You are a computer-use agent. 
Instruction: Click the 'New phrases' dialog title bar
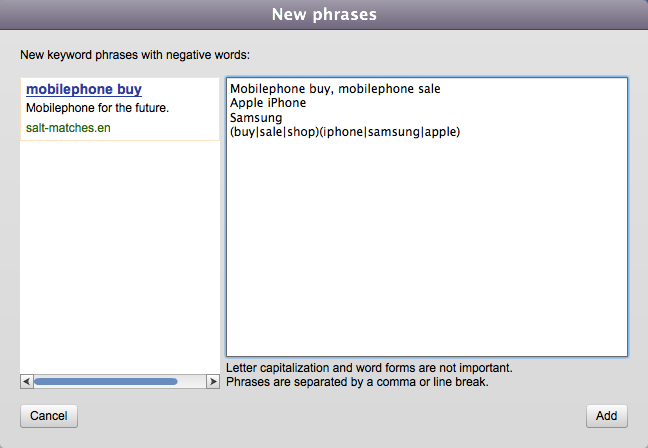point(324,14)
